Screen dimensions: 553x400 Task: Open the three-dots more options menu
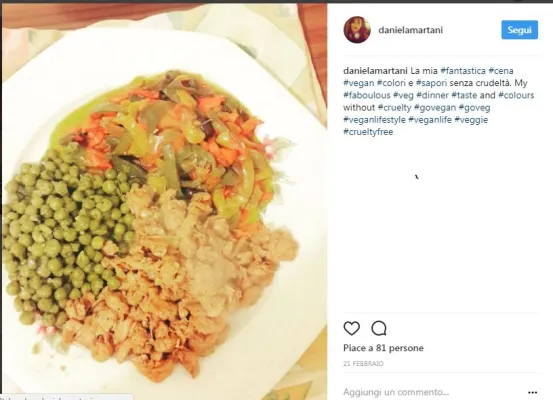tap(533, 393)
